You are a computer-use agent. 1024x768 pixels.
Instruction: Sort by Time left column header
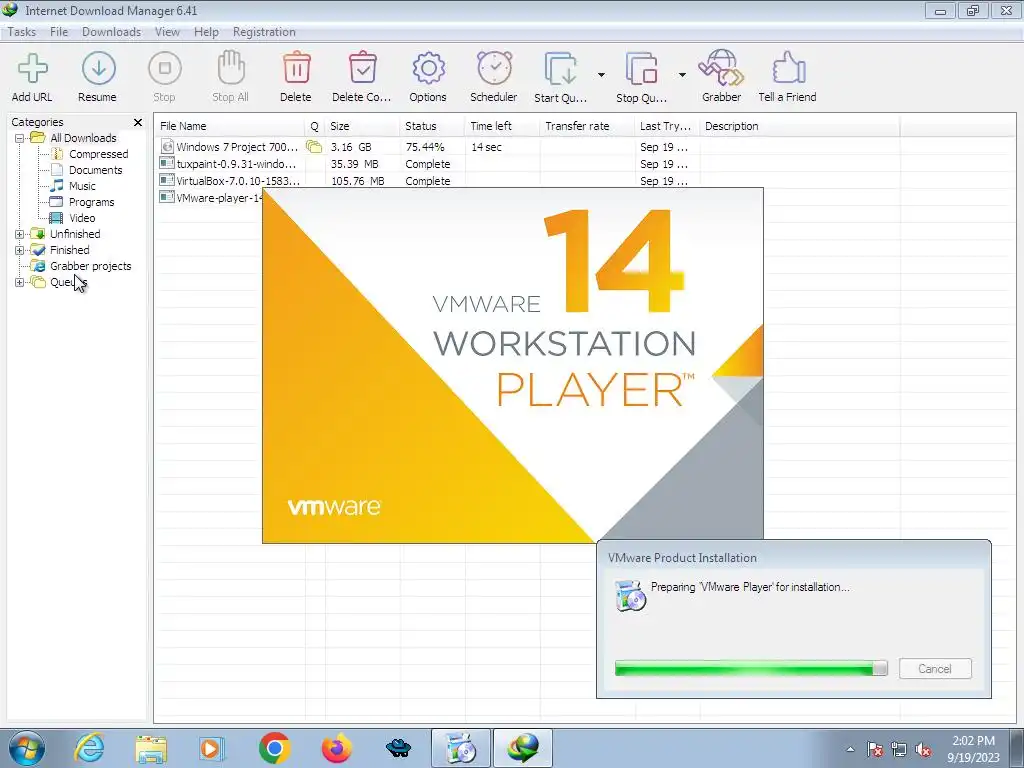pos(503,126)
